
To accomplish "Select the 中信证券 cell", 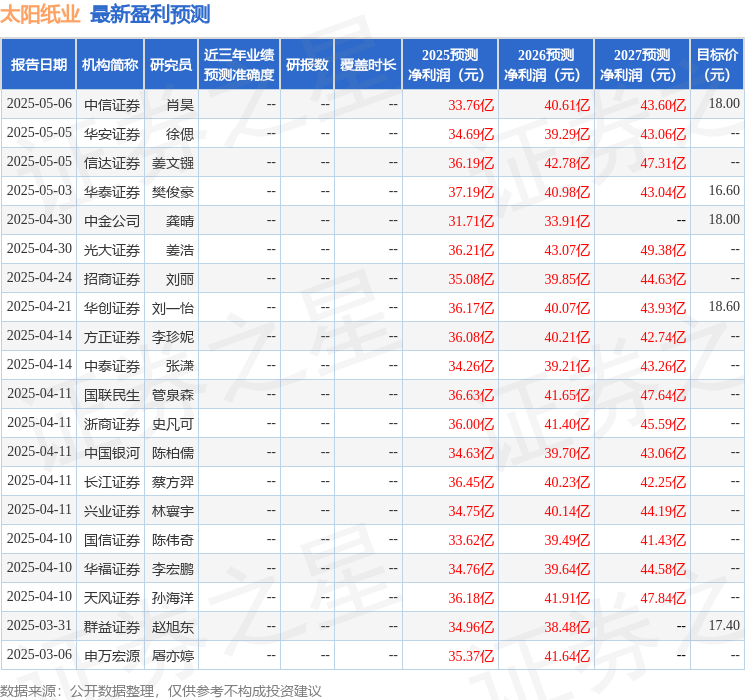I will [x=112, y=105].
